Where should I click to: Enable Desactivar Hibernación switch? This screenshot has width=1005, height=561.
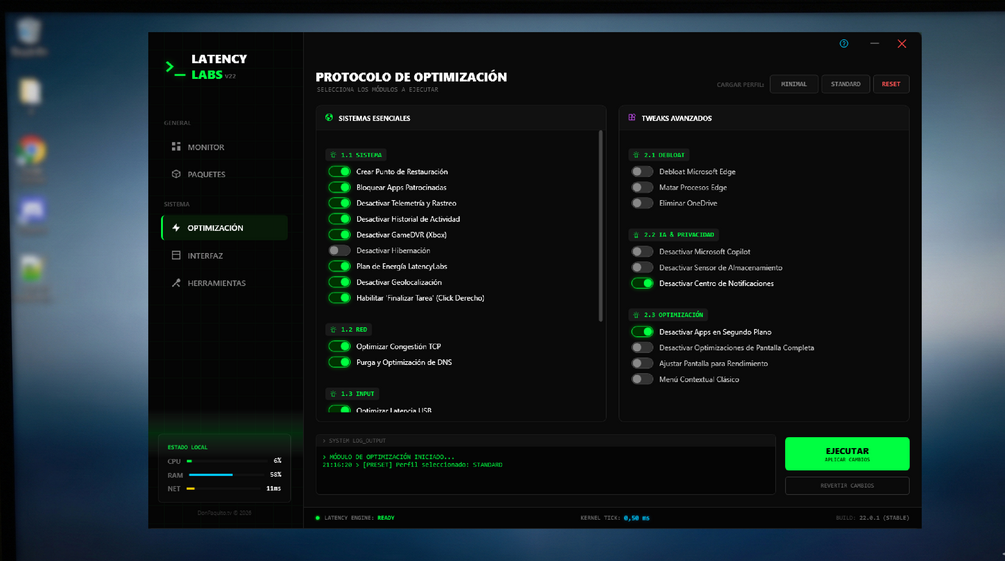click(340, 251)
